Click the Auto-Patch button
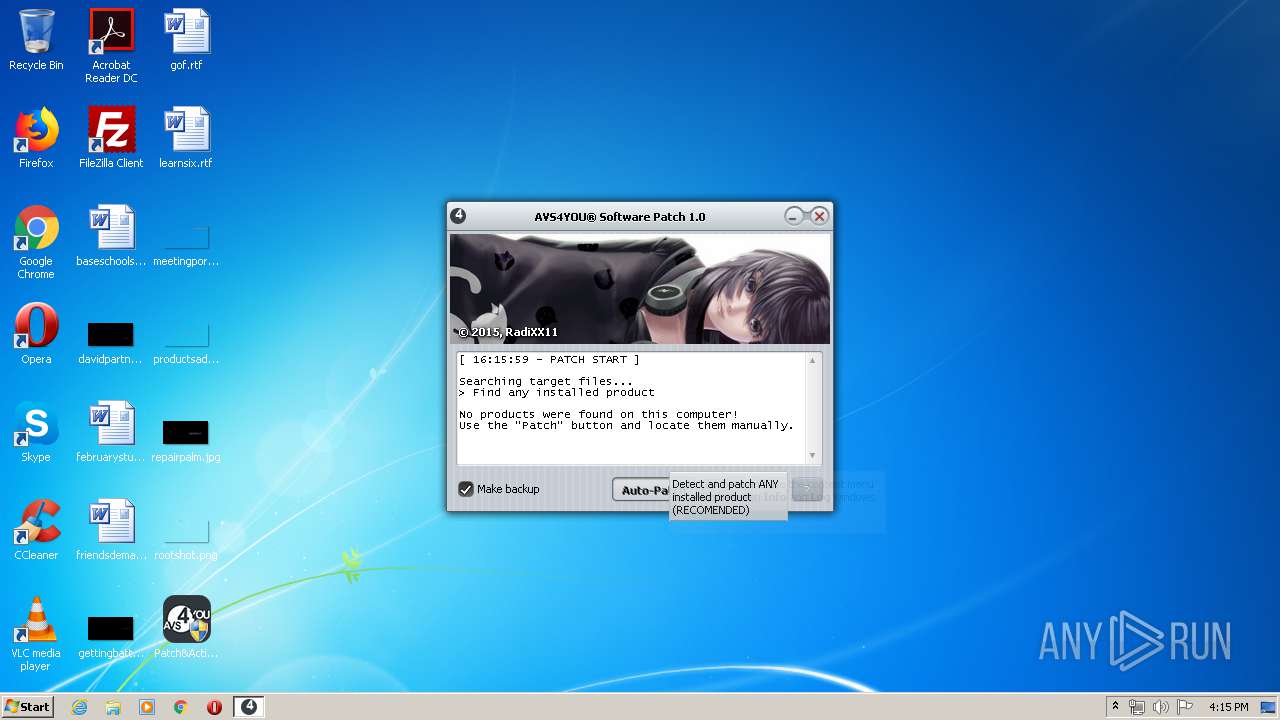This screenshot has width=1280, height=720. [x=641, y=490]
